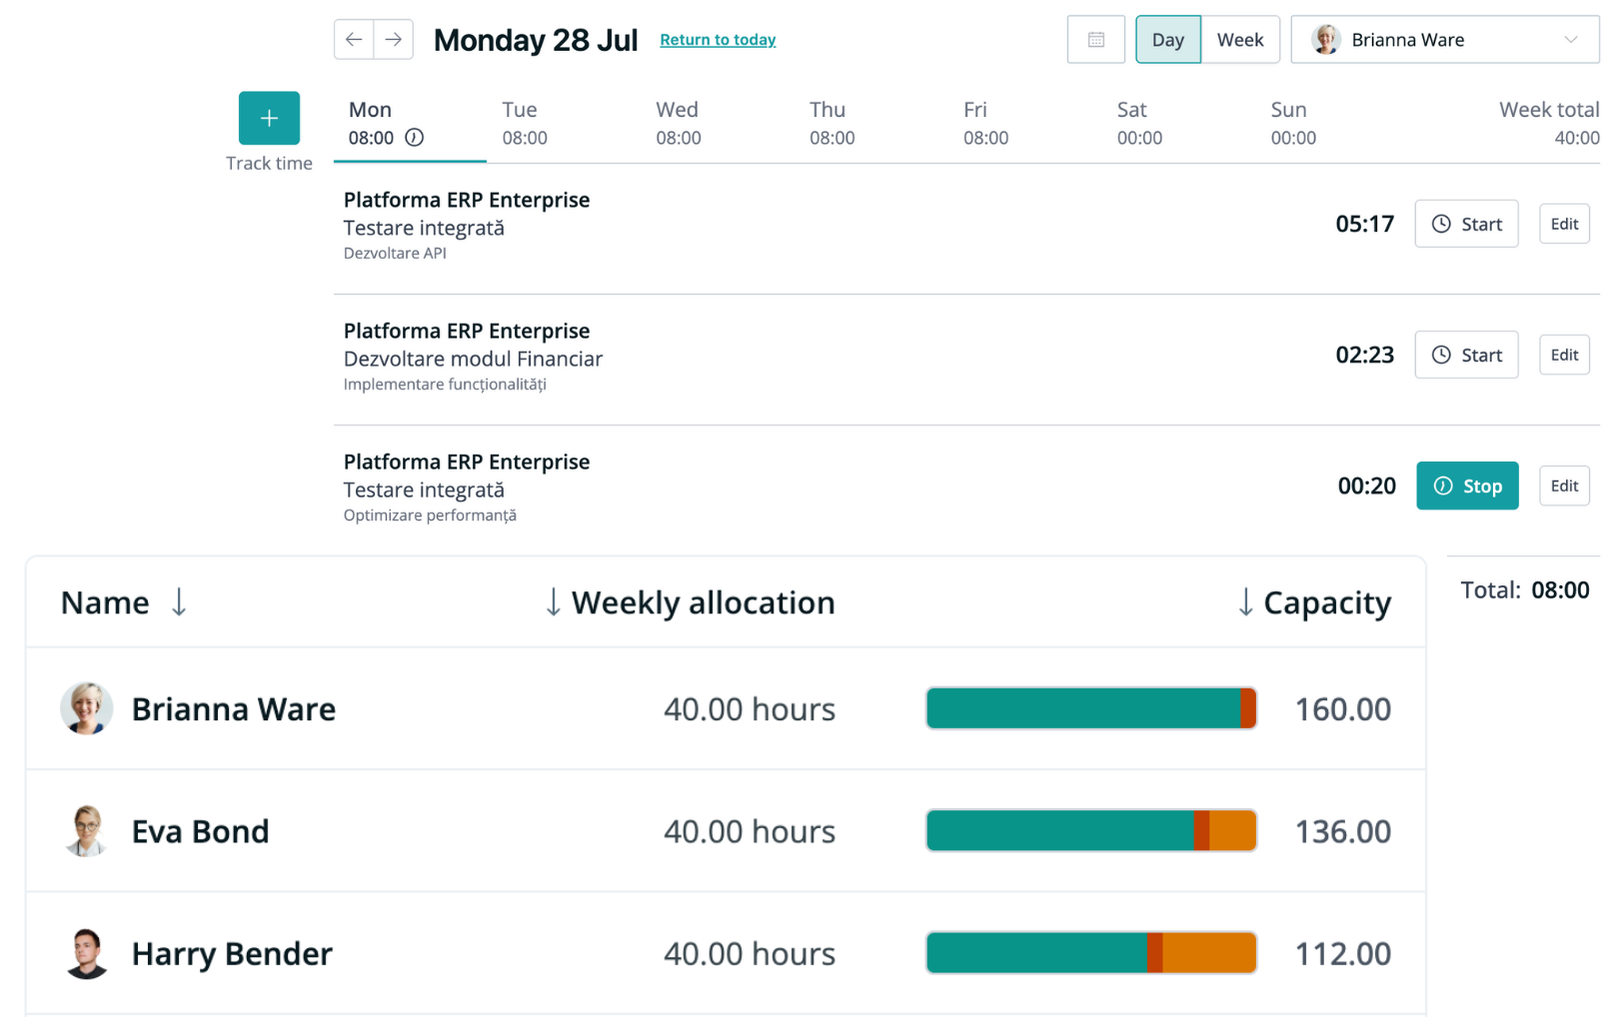Viewport: 1620px width, 1018px height.
Task: Click the green plus Track time button
Action: tap(268, 118)
